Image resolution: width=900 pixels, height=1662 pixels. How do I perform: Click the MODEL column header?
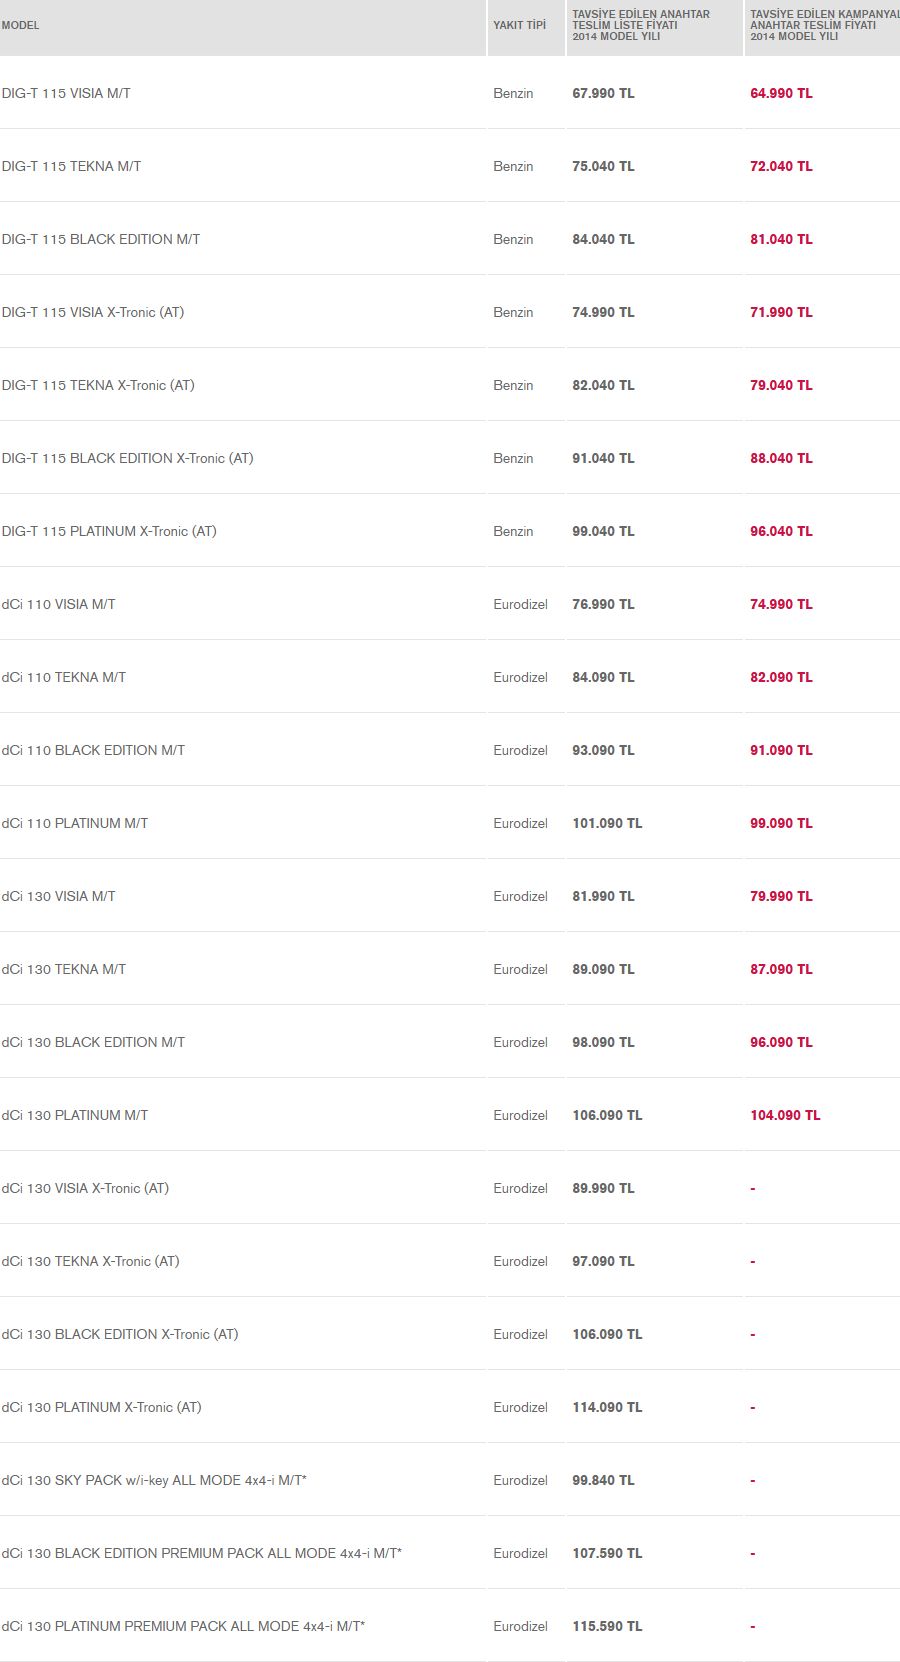click(21, 26)
